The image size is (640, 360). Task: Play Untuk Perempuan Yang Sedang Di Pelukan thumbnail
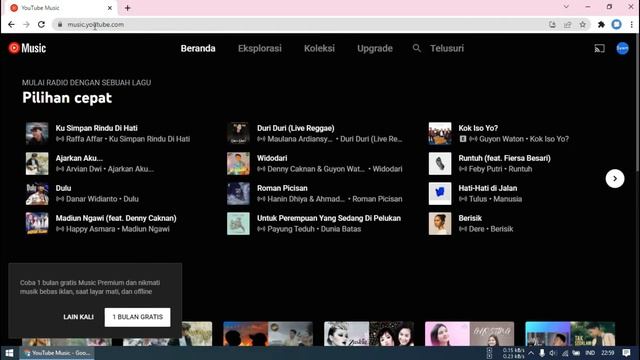[x=238, y=223]
